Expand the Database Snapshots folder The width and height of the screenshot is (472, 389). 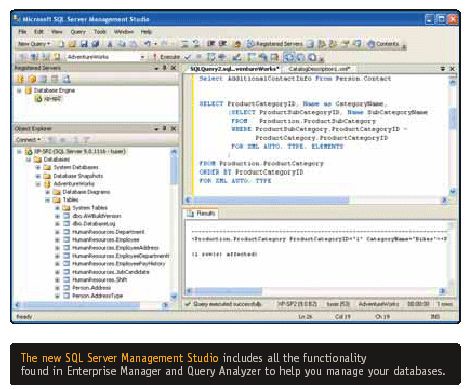tap(38, 176)
